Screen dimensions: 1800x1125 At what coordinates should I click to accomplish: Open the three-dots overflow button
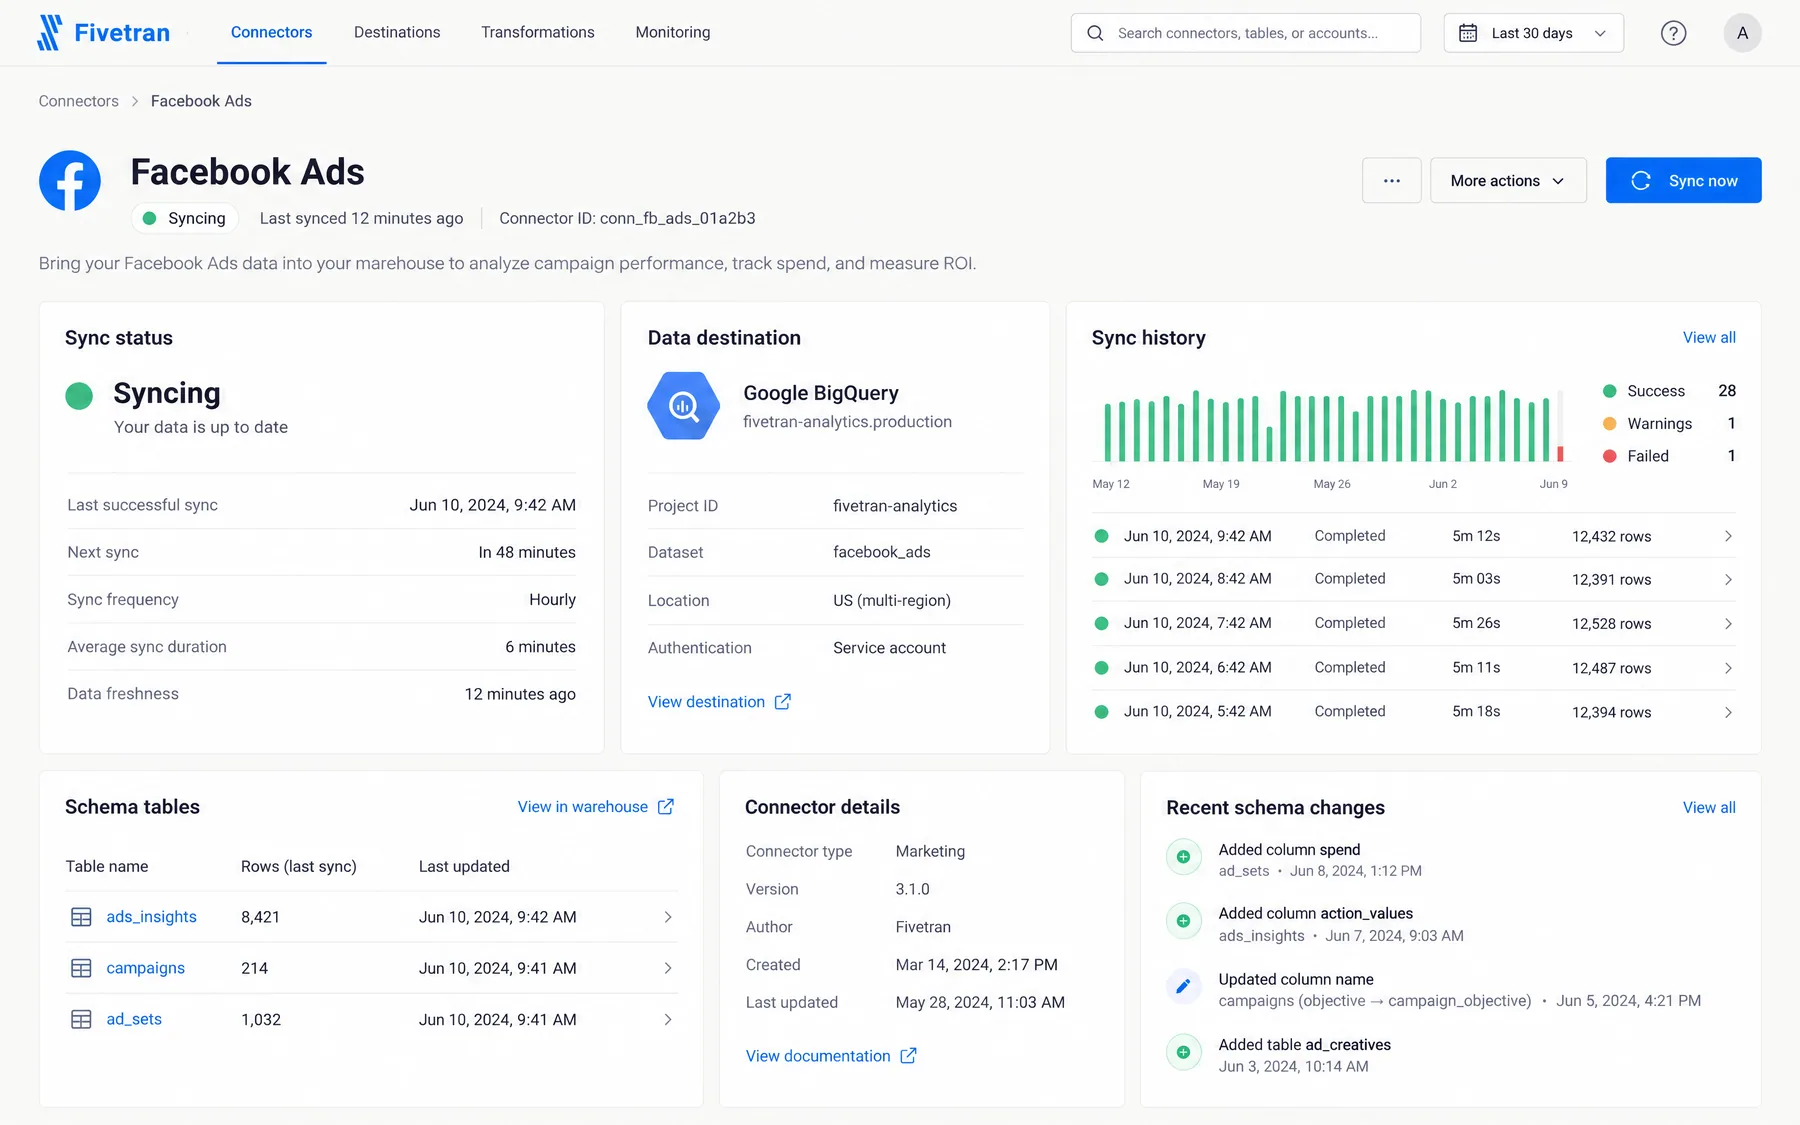pos(1391,181)
